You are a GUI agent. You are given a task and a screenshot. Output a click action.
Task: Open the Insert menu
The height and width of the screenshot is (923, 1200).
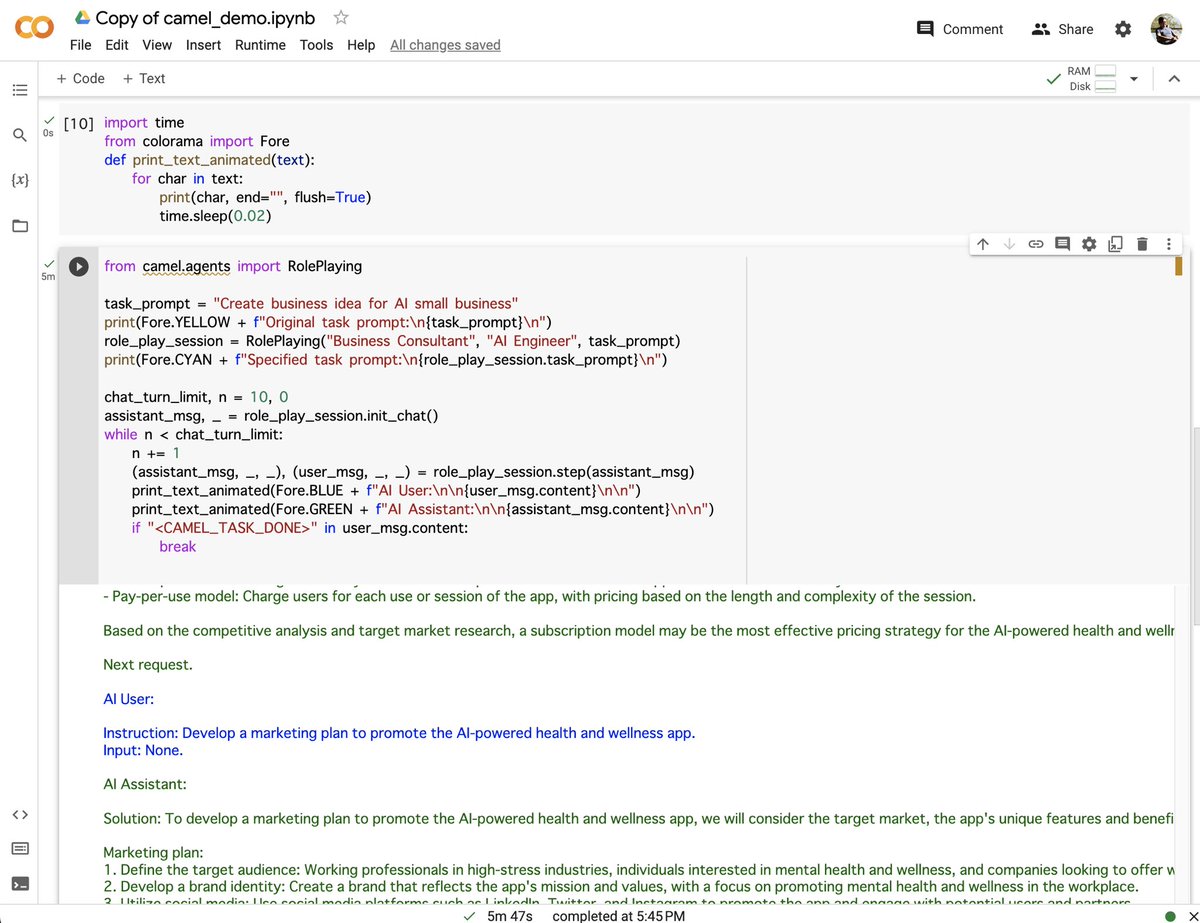(x=204, y=45)
